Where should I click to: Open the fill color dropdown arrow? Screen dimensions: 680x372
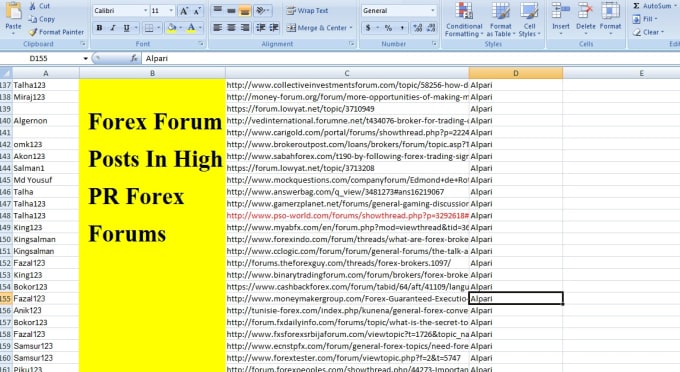pos(180,28)
